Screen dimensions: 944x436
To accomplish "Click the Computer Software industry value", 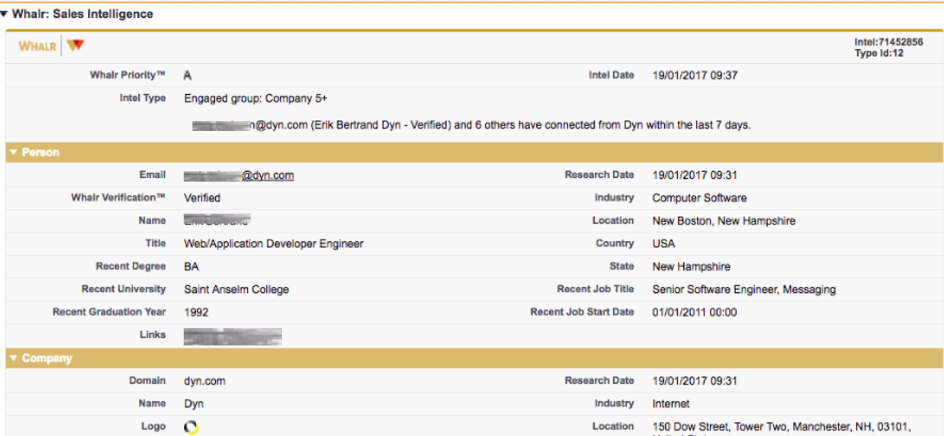I will [700, 198].
